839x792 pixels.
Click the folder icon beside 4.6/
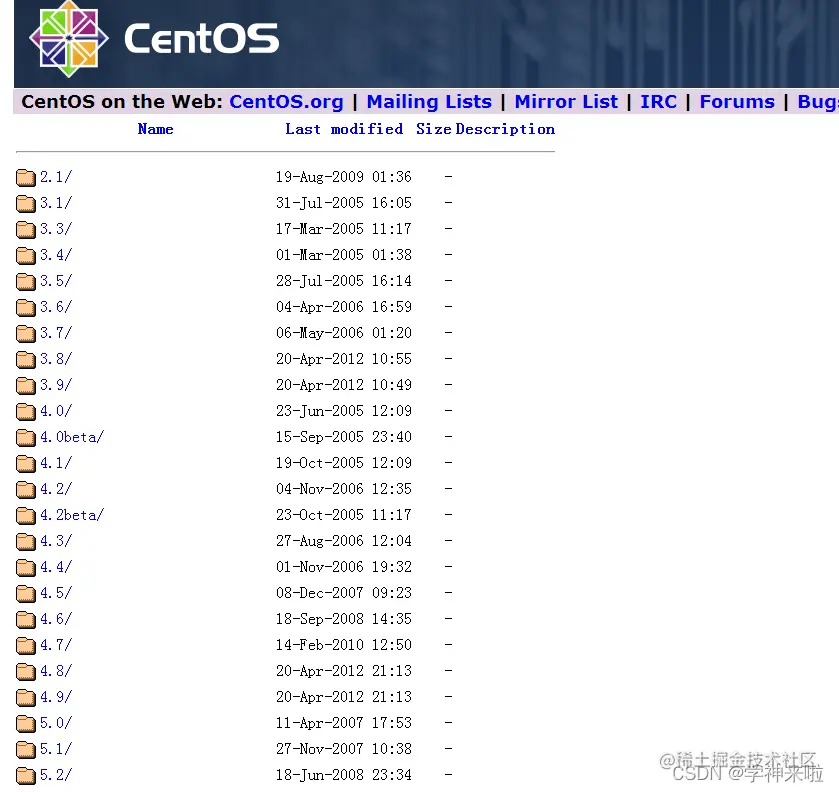coord(26,620)
